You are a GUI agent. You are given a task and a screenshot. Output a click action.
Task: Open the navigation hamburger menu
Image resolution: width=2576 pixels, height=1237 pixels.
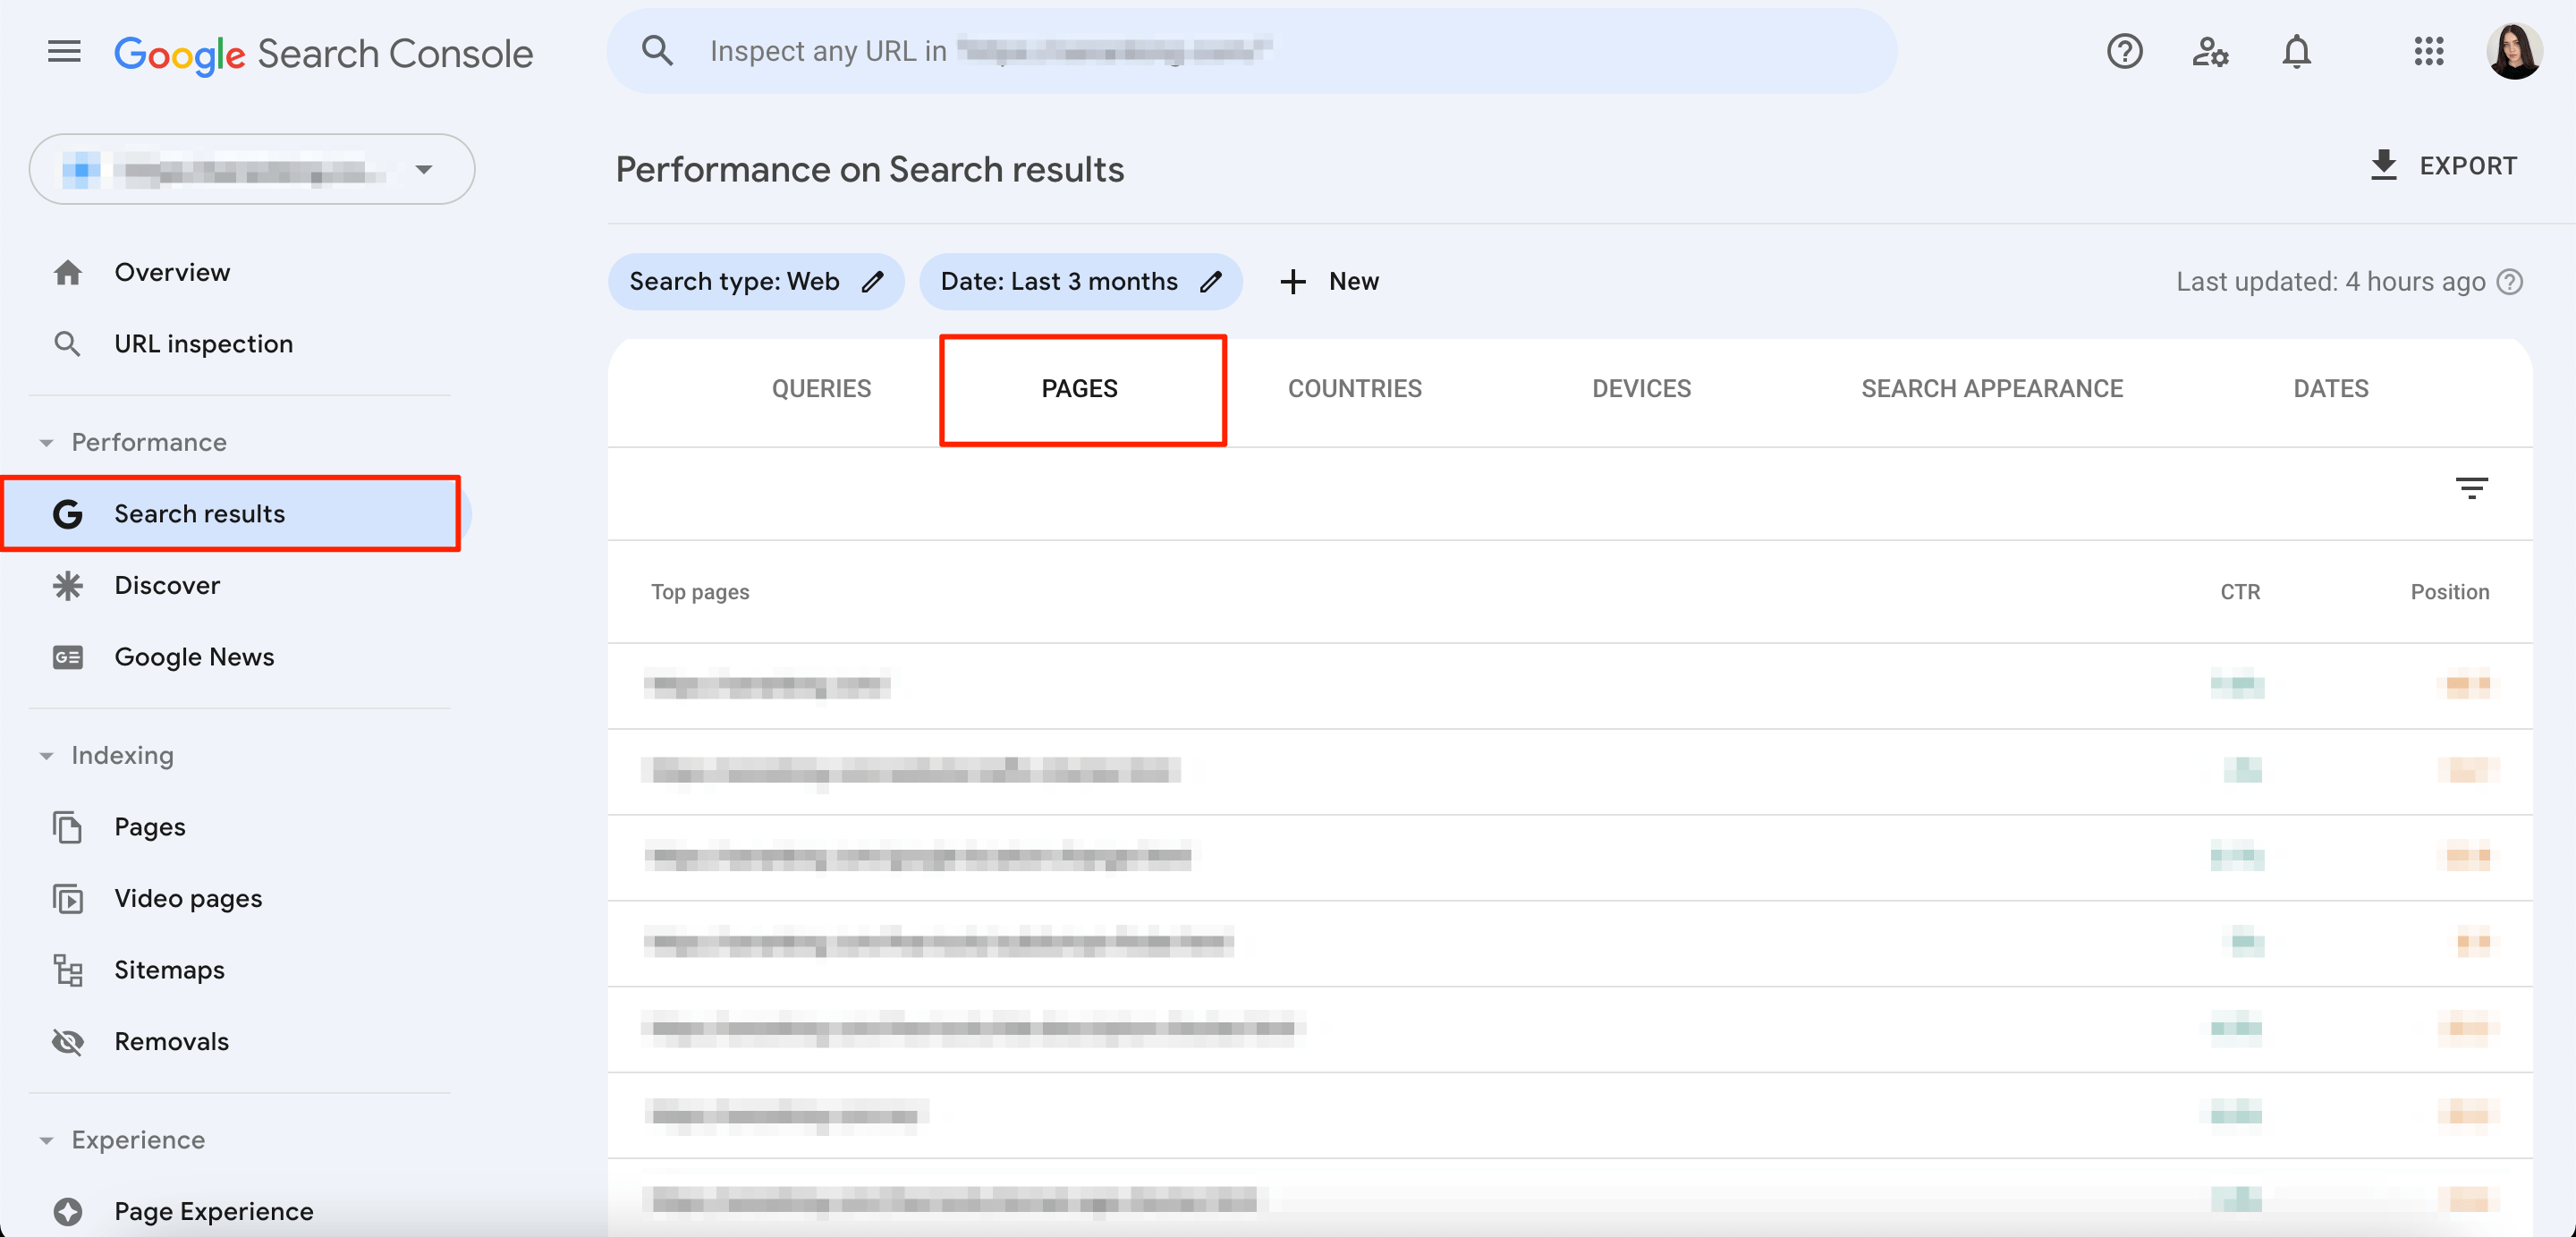tap(63, 51)
